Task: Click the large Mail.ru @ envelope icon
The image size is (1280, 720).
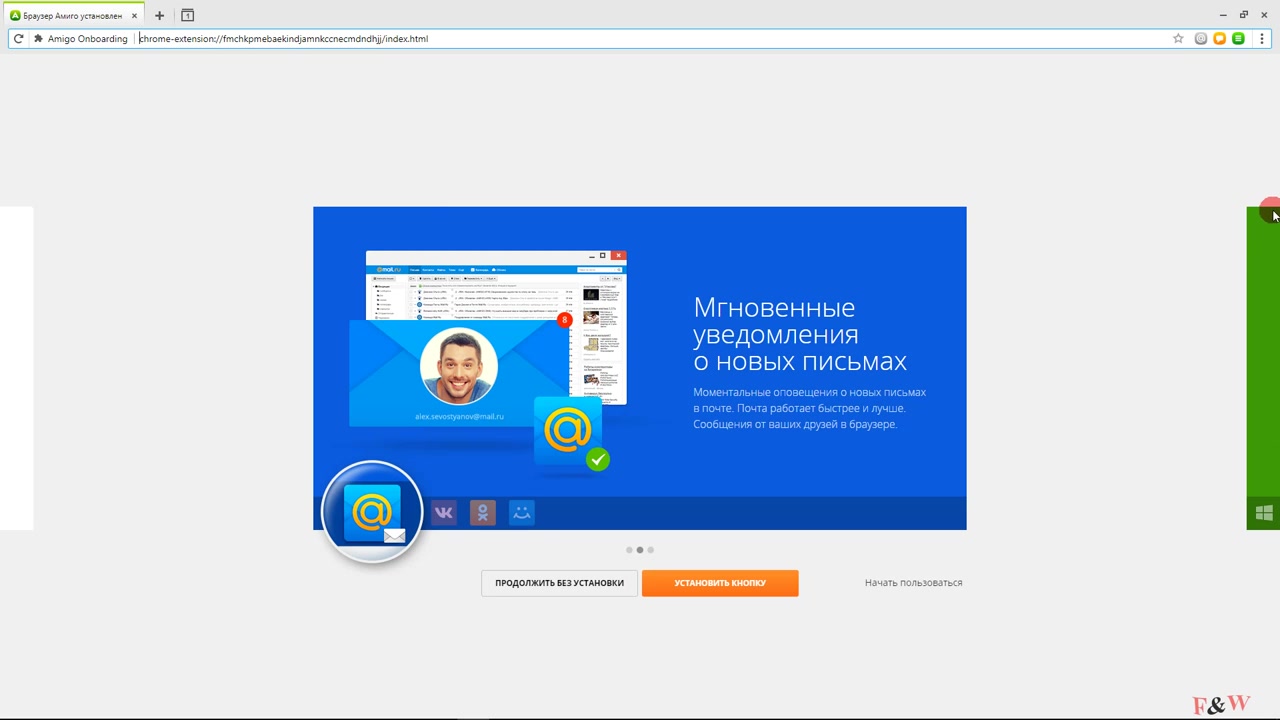Action: [x=372, y=512]
